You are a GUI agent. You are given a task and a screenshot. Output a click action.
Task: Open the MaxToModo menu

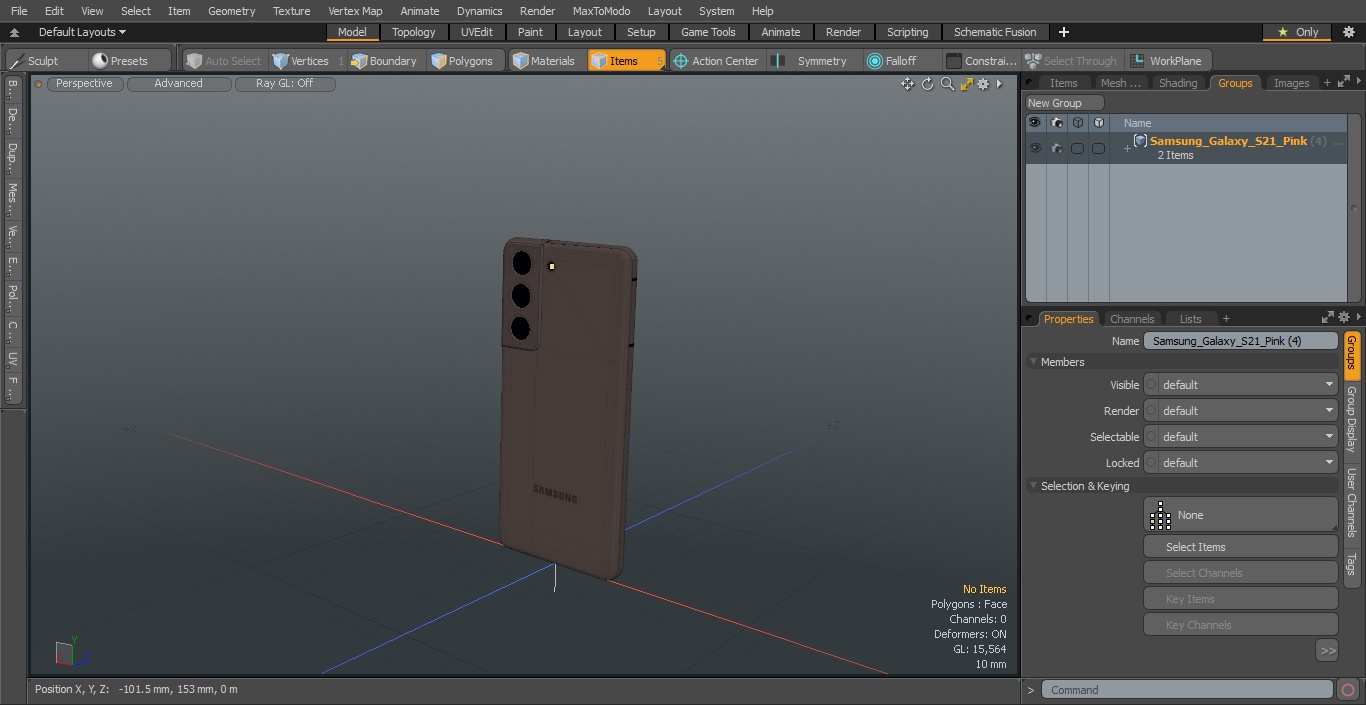click(x=601, y=11)
